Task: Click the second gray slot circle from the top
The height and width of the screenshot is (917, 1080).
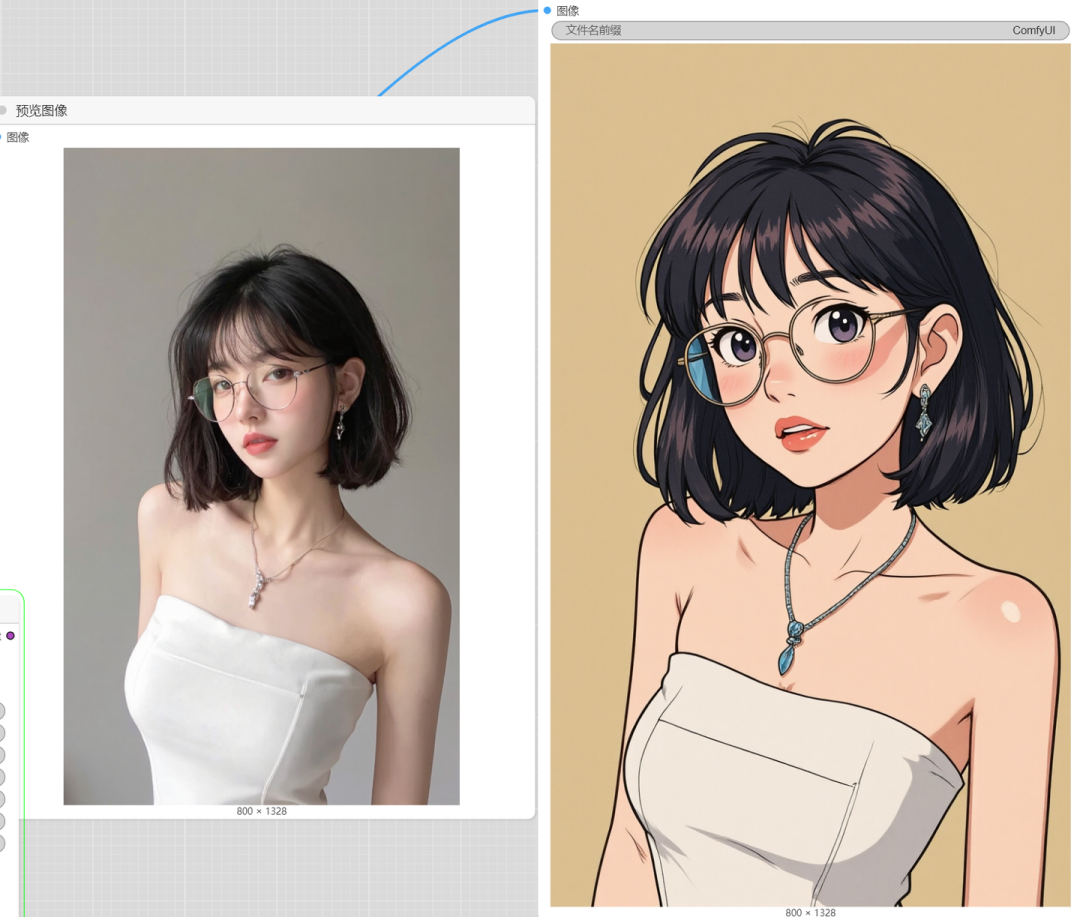Action: pos(1,732)
